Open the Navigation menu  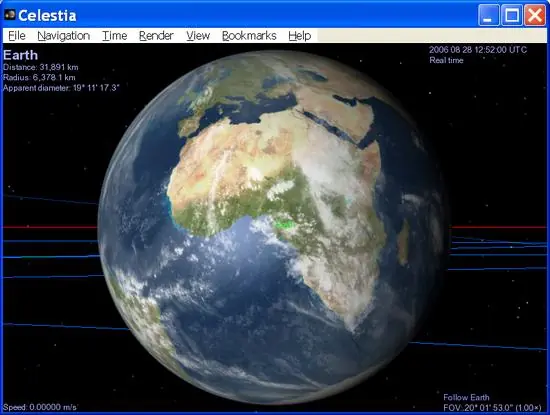point(63,36)
